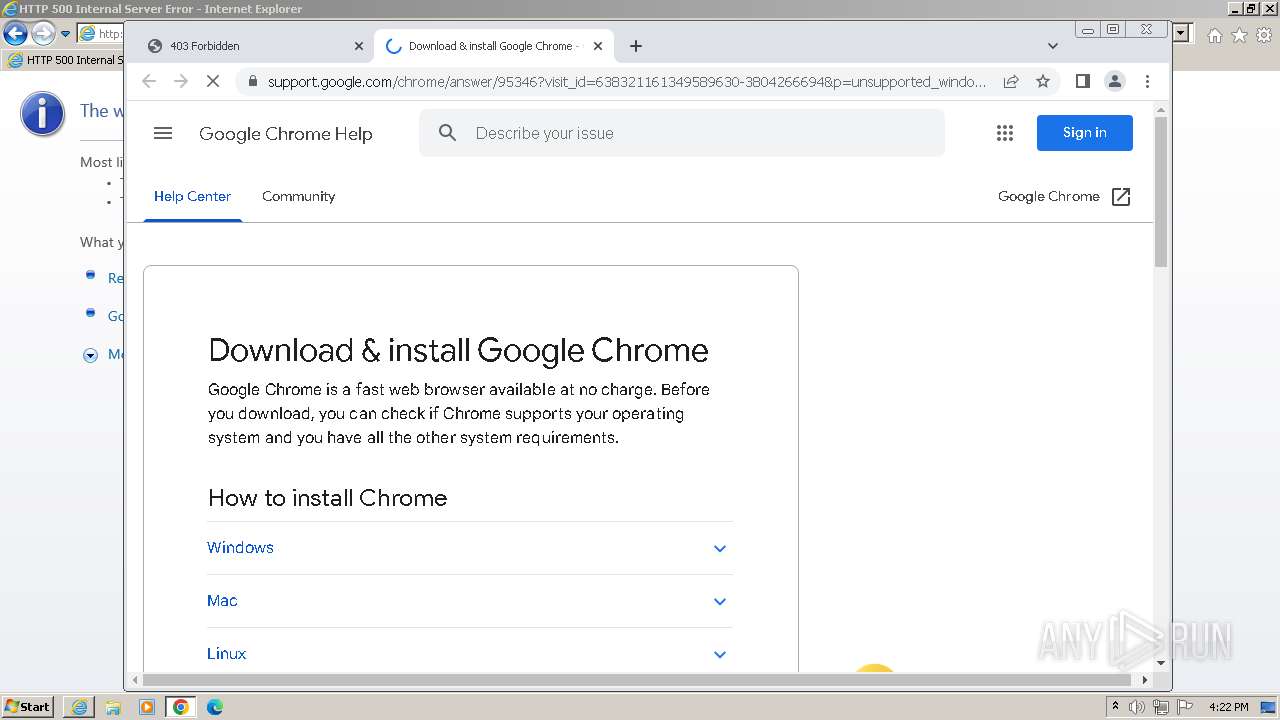Screen dimensions: 1280x720
Task: Click the Chrome address bar URL
Action: point(627,81)
